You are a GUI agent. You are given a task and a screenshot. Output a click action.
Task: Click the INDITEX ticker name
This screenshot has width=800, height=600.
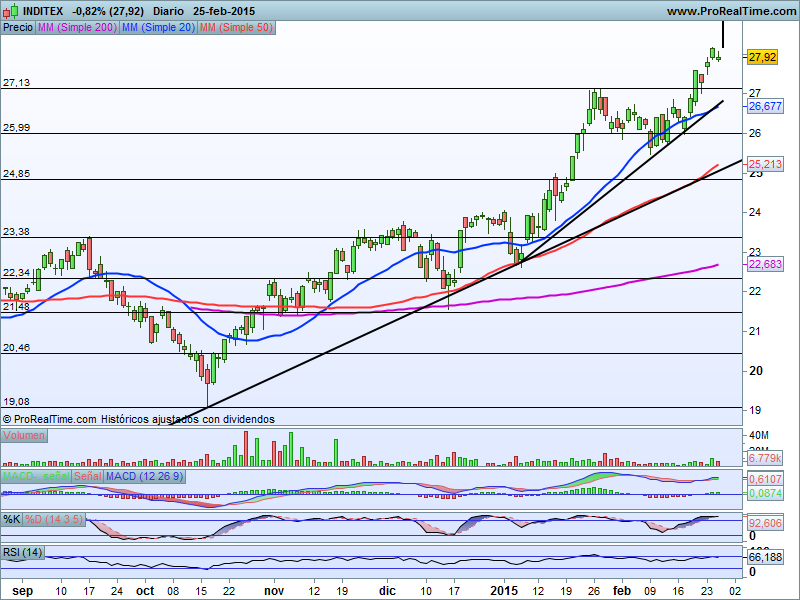[44, 11]
